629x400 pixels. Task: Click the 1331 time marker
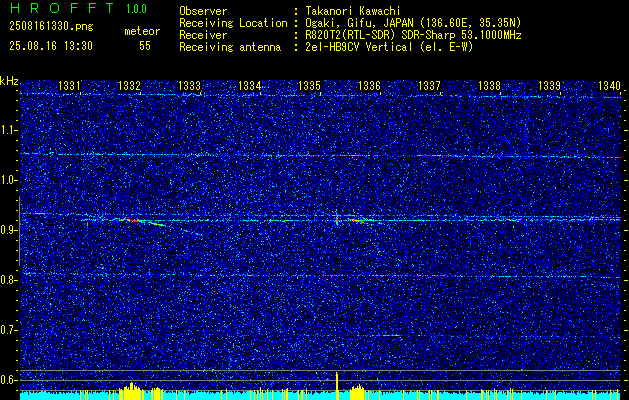tap(69, 85)
